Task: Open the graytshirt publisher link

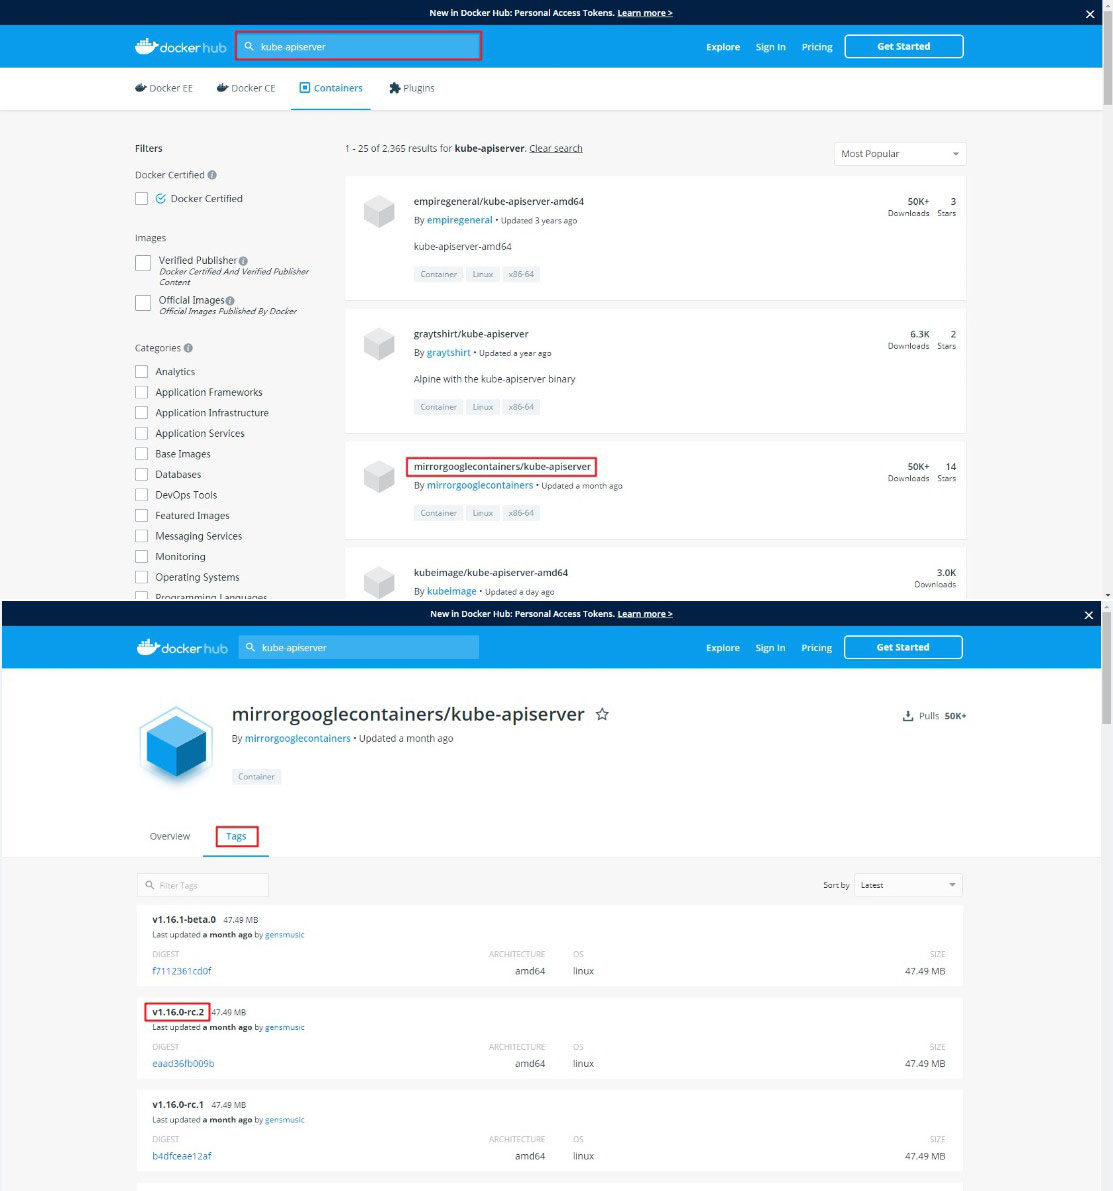Action: 448,352
